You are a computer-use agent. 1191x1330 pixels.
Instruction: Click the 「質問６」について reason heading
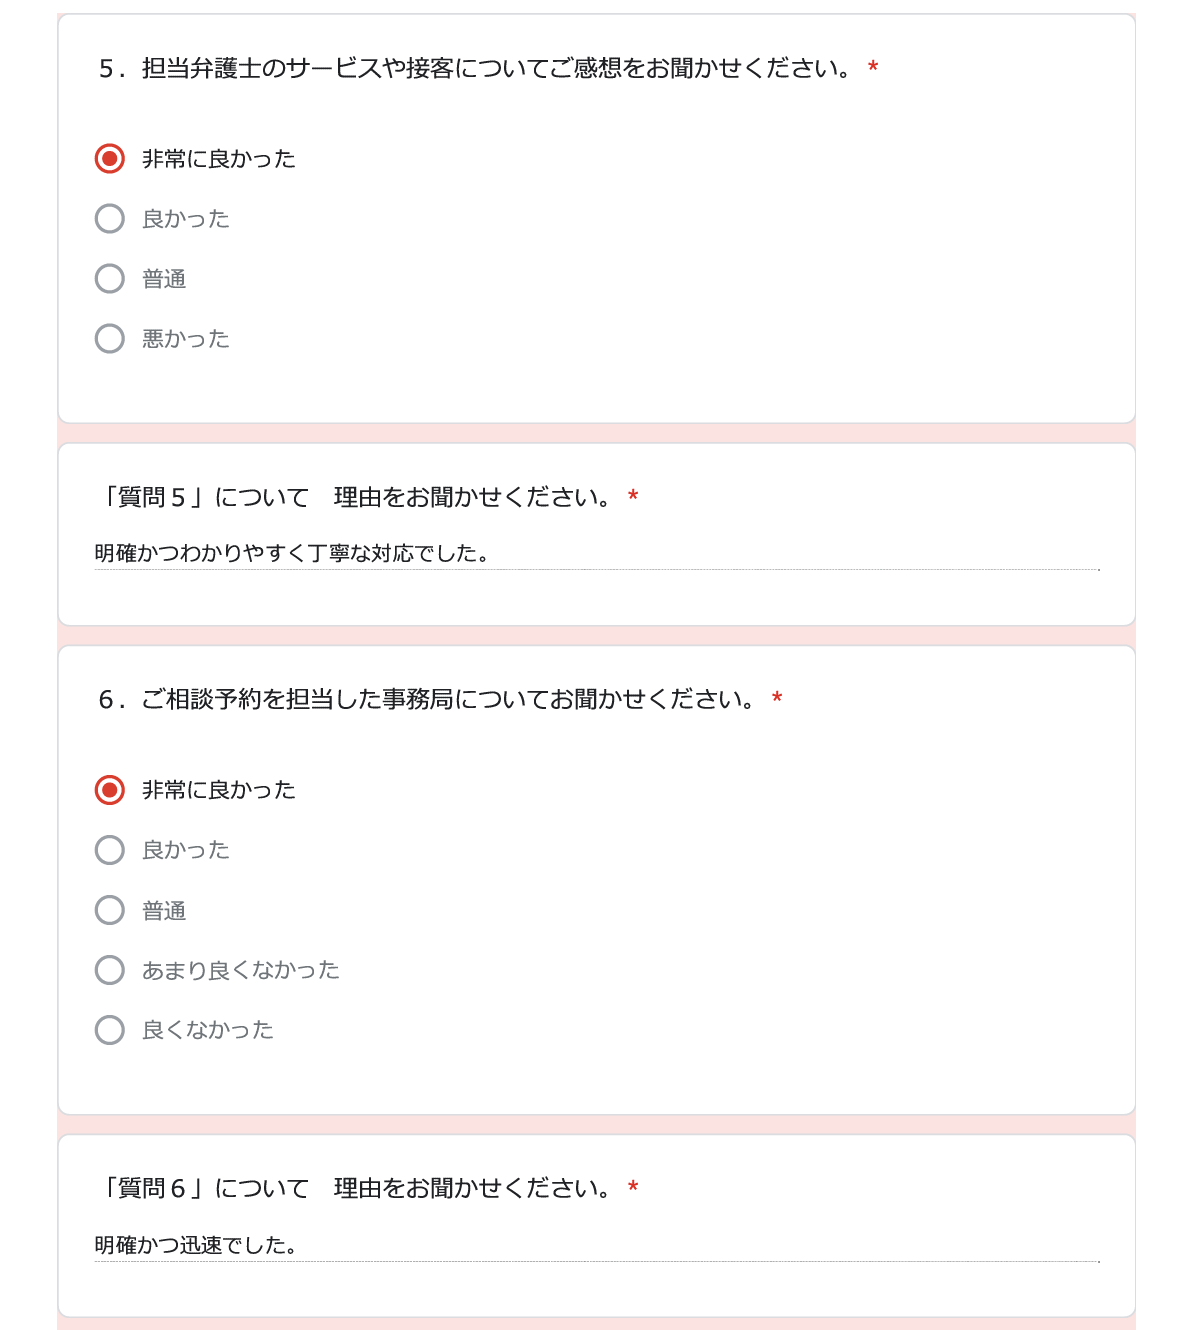(356, 1188)
